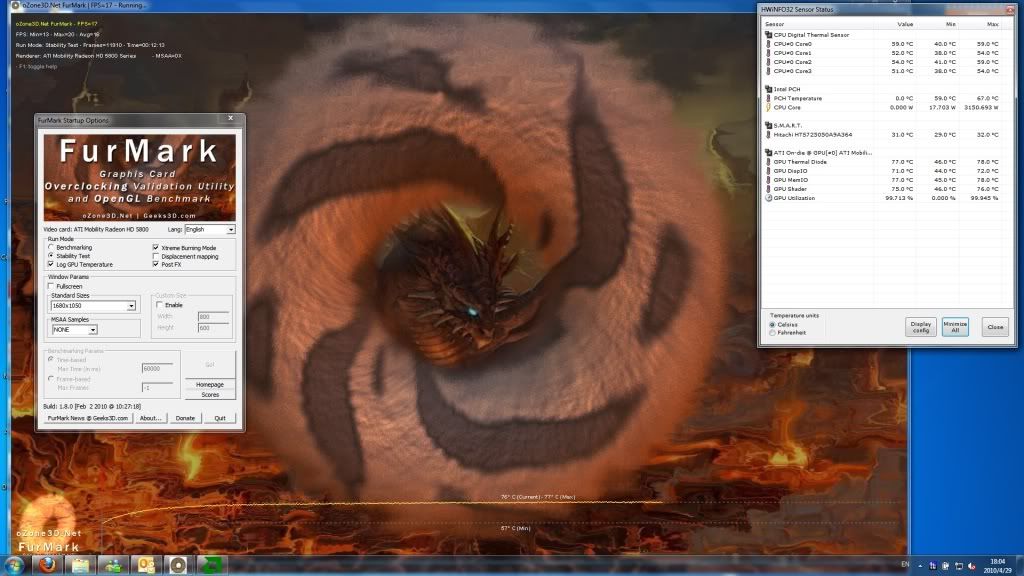Click the Scores button

[x=210, y=394]
